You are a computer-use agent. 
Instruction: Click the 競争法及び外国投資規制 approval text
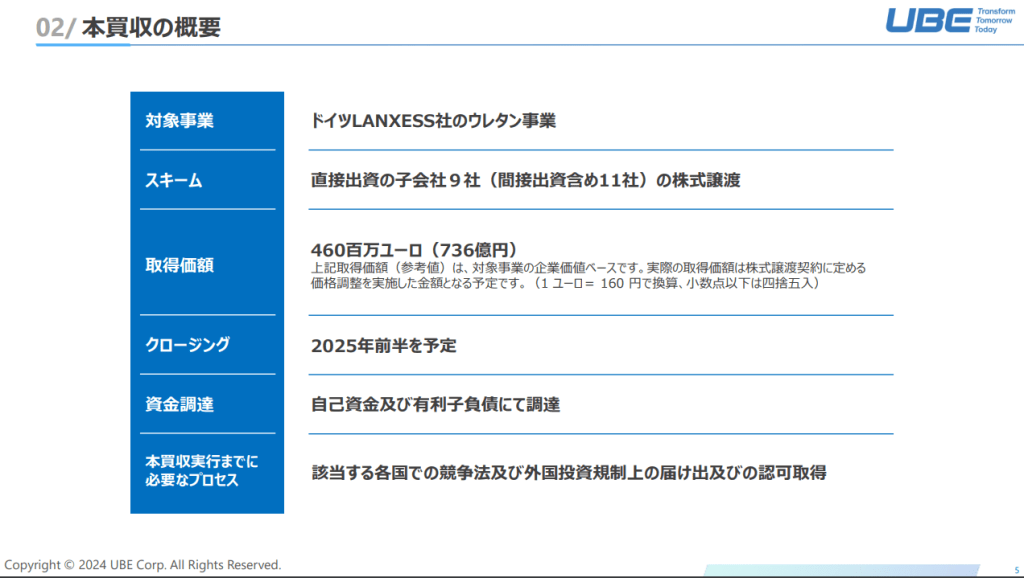coord(569,472)
